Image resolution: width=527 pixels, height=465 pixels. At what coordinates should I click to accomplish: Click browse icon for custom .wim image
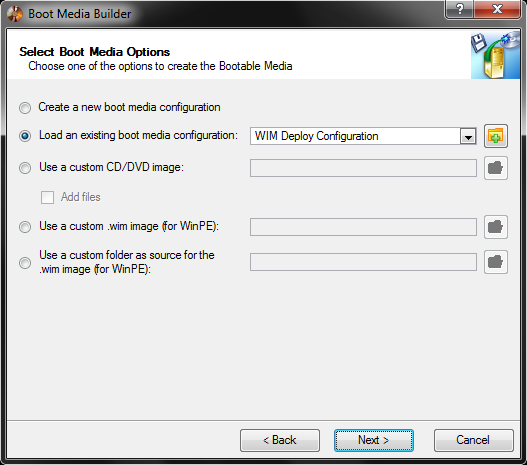pyautogui.click(x=496, y=227)
